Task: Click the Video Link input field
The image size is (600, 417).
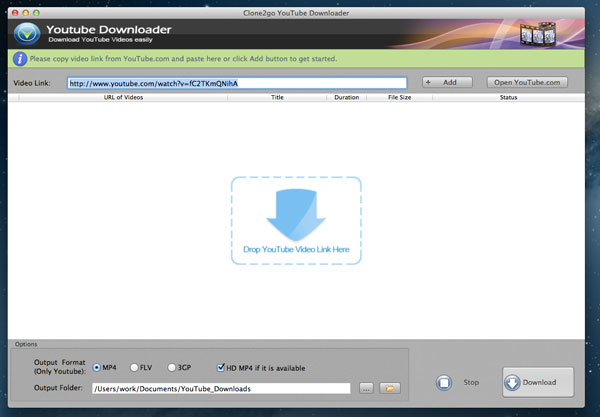Action: [237, 83]
